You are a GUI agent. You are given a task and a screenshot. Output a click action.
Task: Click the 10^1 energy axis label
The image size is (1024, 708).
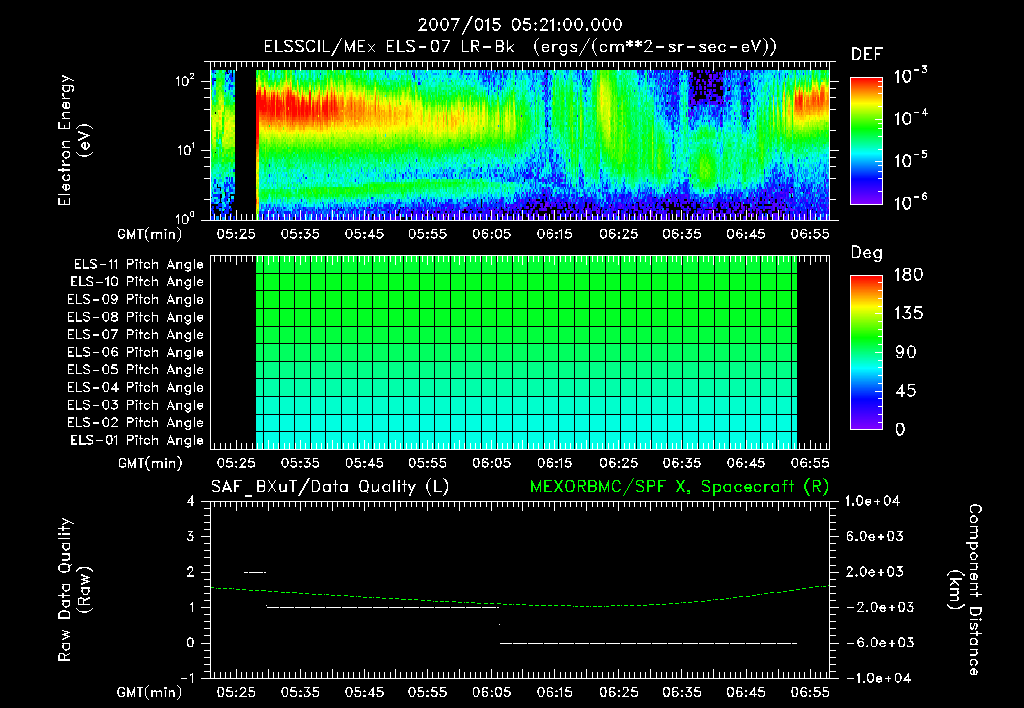coord(185,150)
